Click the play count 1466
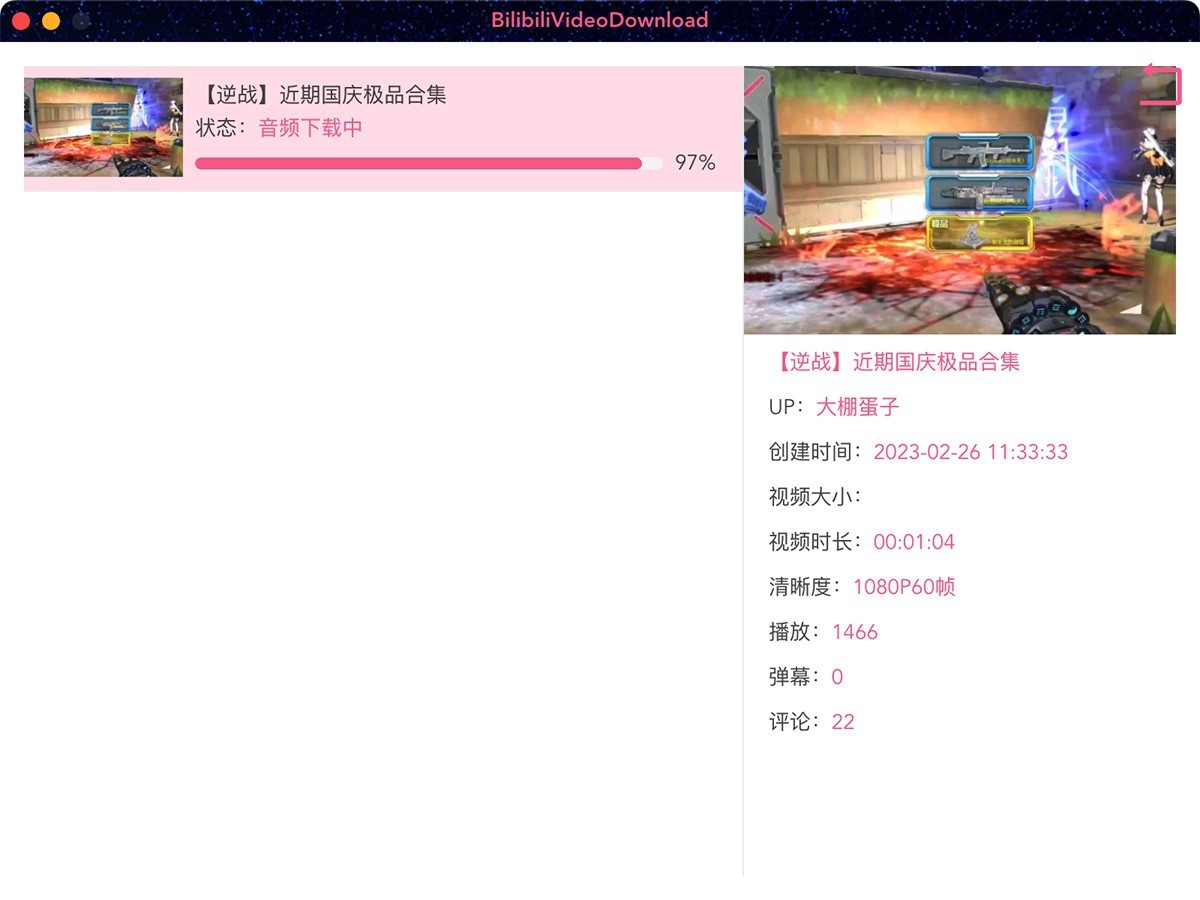The height and width of the screenshot is (900, 1200). (855, 632)
